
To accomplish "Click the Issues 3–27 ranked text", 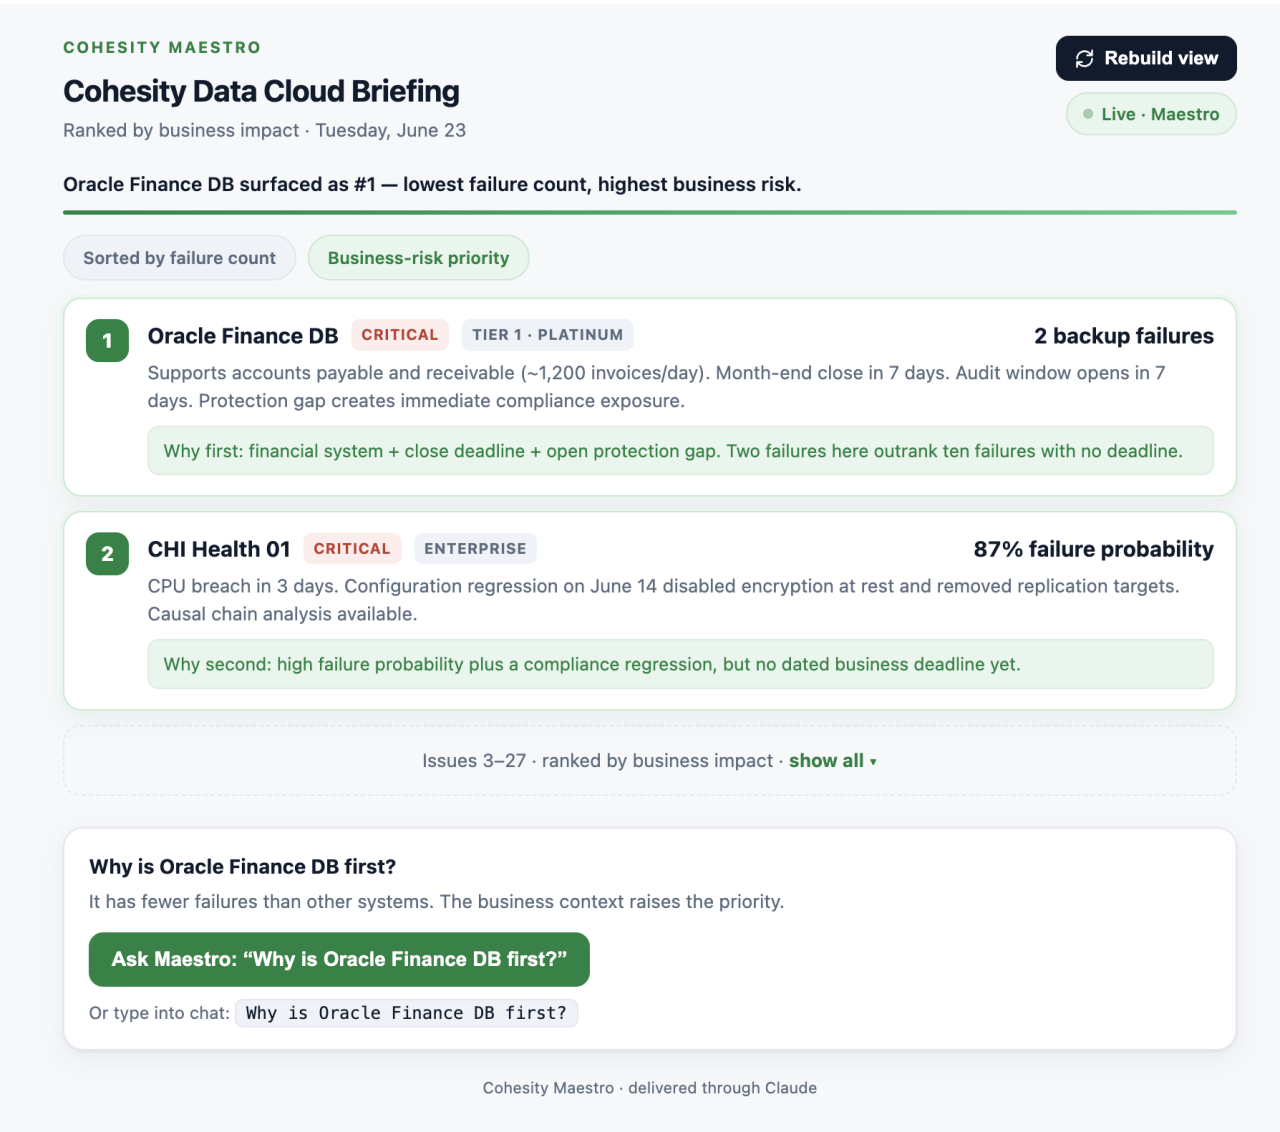I will (x=598, y=761).
